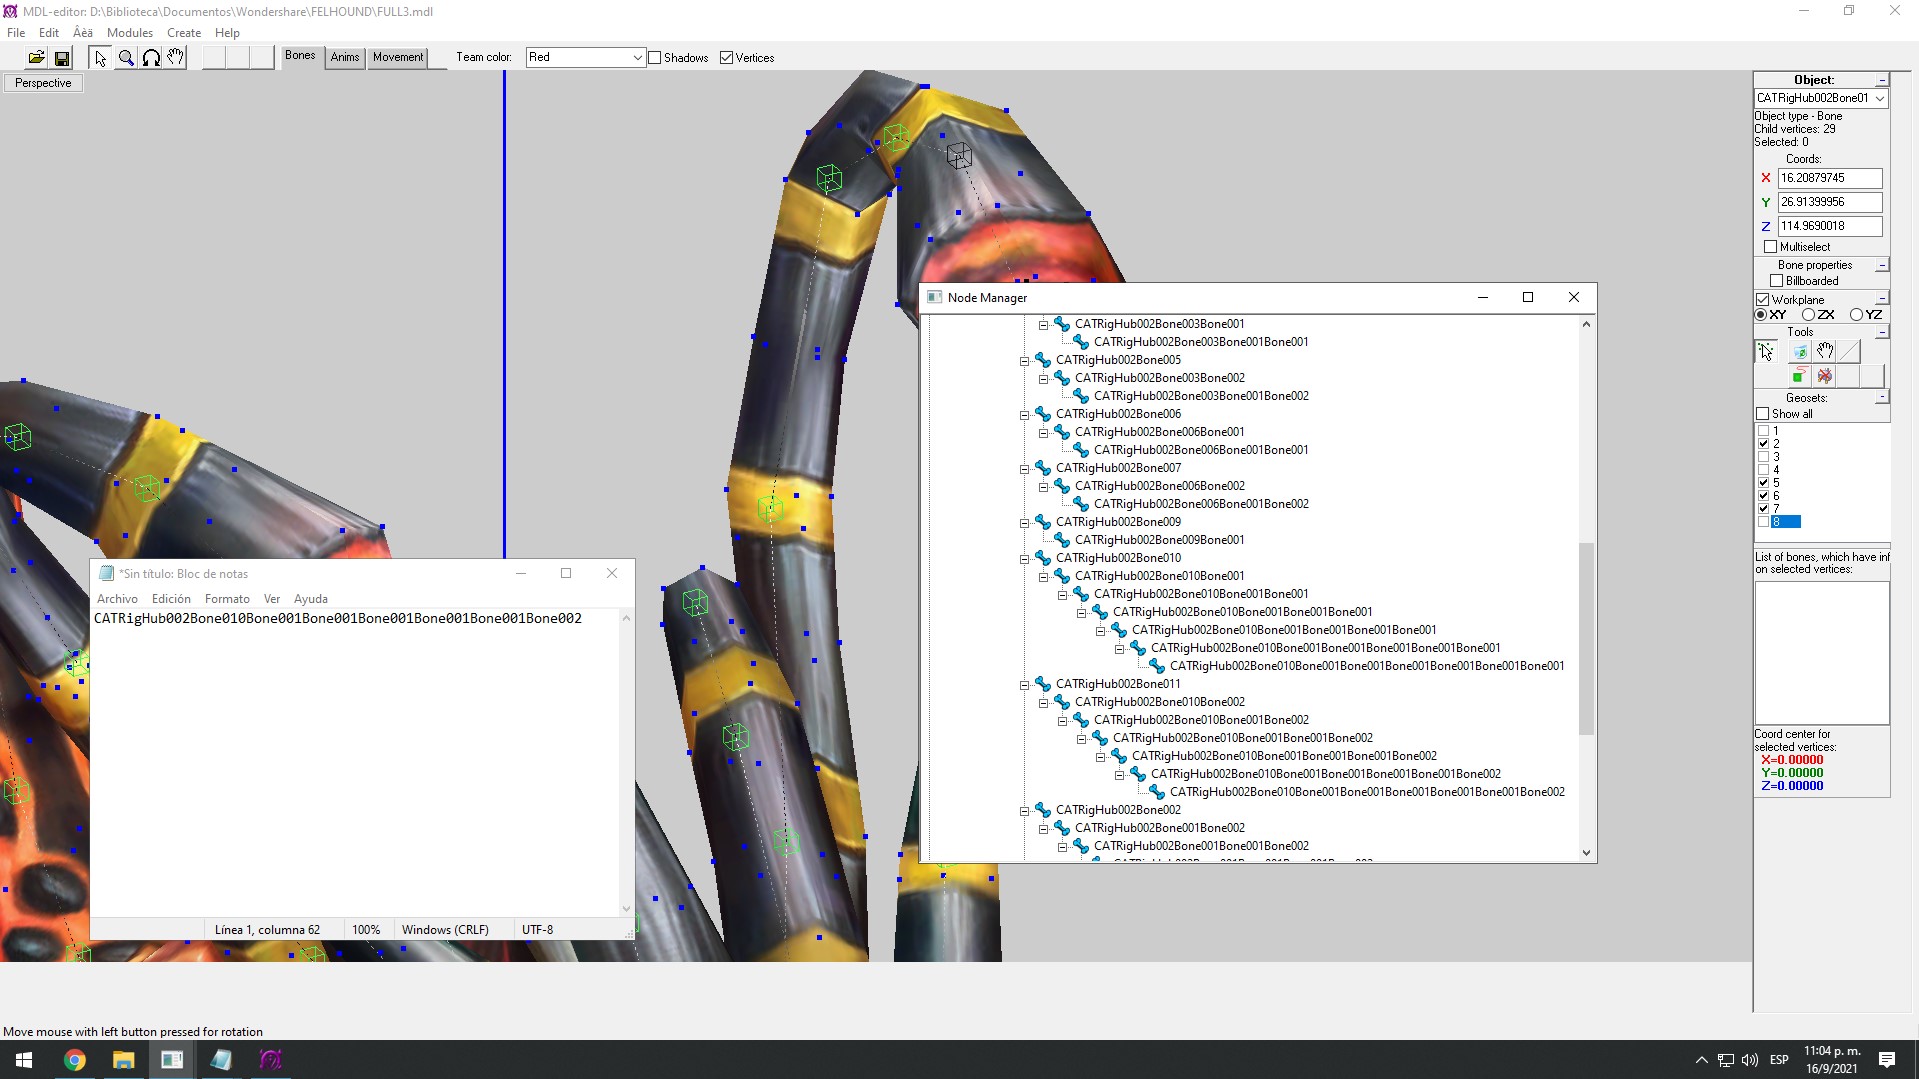Select the magnifier zoom tool
This screenshot has height=1079, width=1919.
[x=126, y=58]
